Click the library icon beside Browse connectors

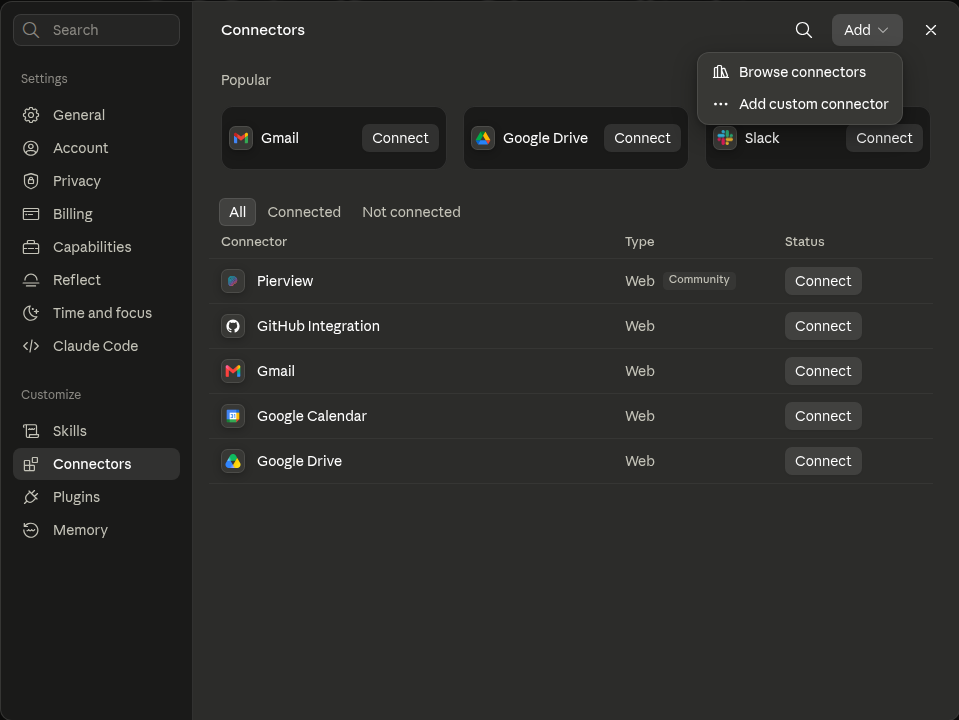(720, 72)
